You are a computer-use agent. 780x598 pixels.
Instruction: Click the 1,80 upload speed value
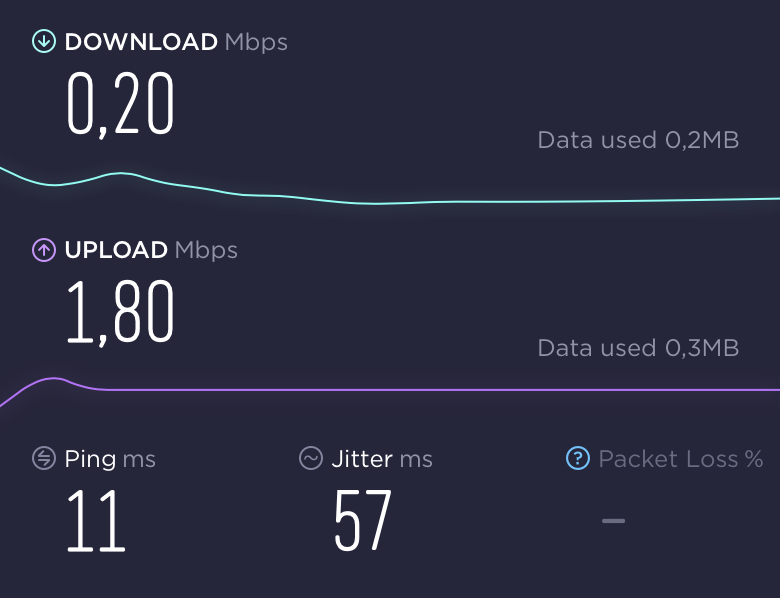[x=120, y=312]
